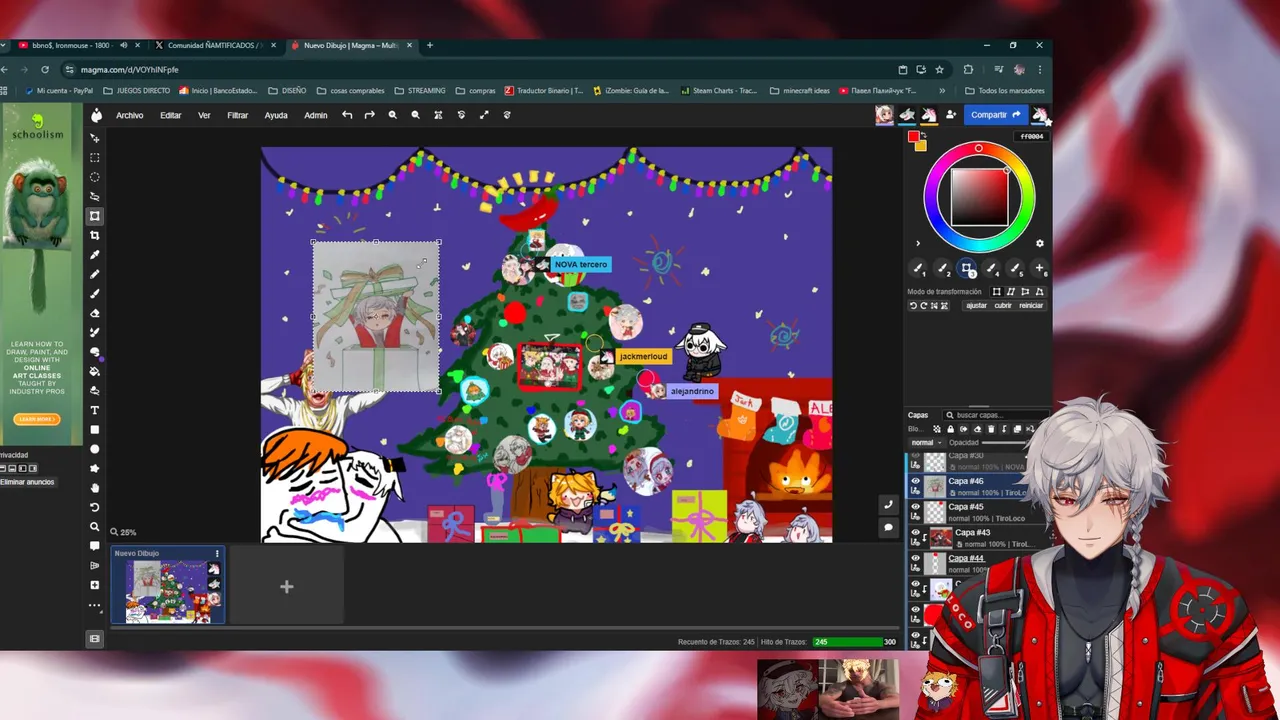Expand hidden bookmarks chevron in Chrome
1280x720 pixels.
pos(941,90)
